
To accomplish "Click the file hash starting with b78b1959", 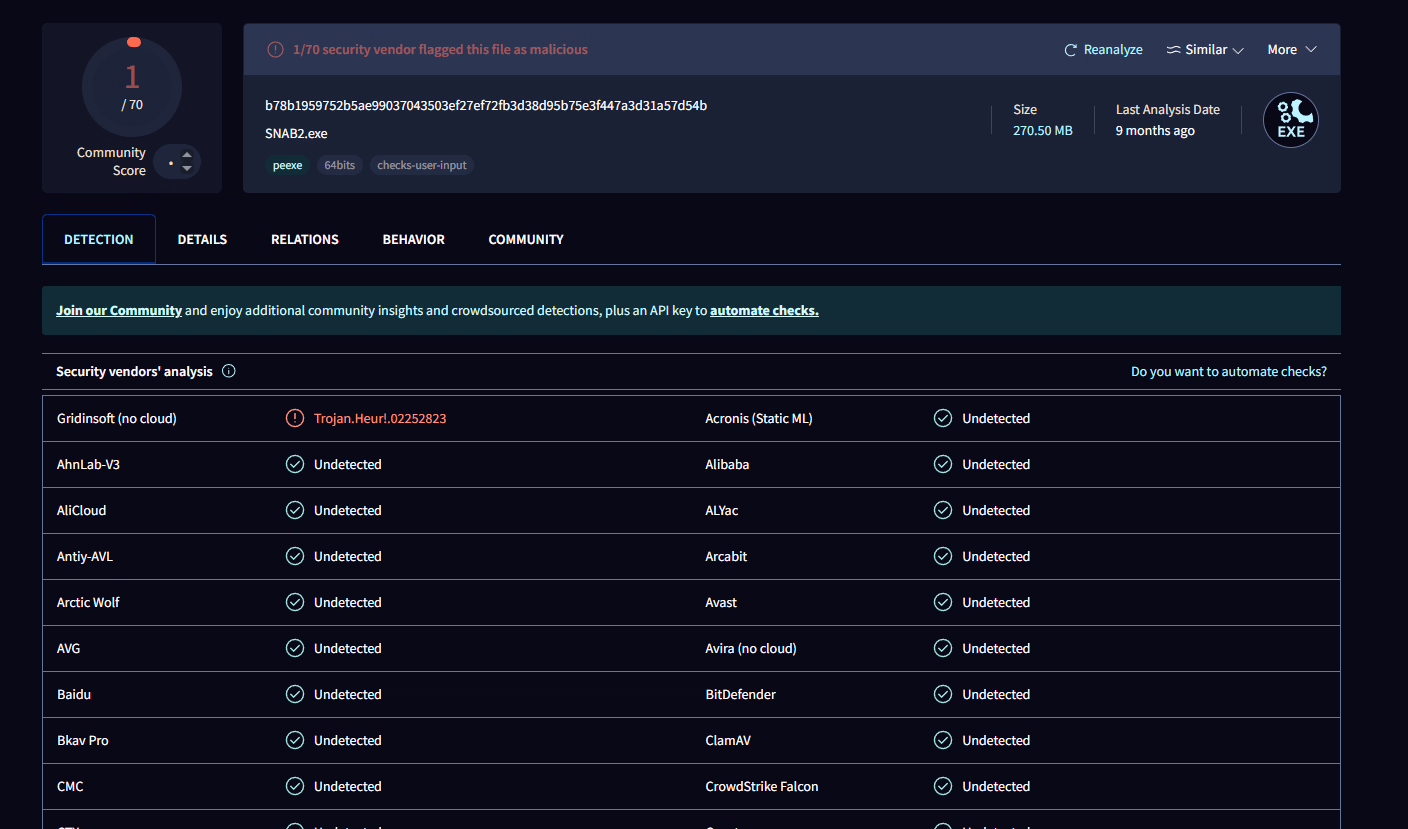I will pyautogui.click(x=486, y=105).
